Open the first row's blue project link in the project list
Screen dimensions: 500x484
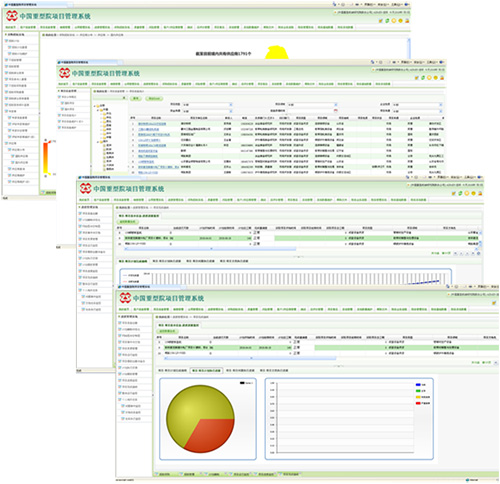pos(152,124)
